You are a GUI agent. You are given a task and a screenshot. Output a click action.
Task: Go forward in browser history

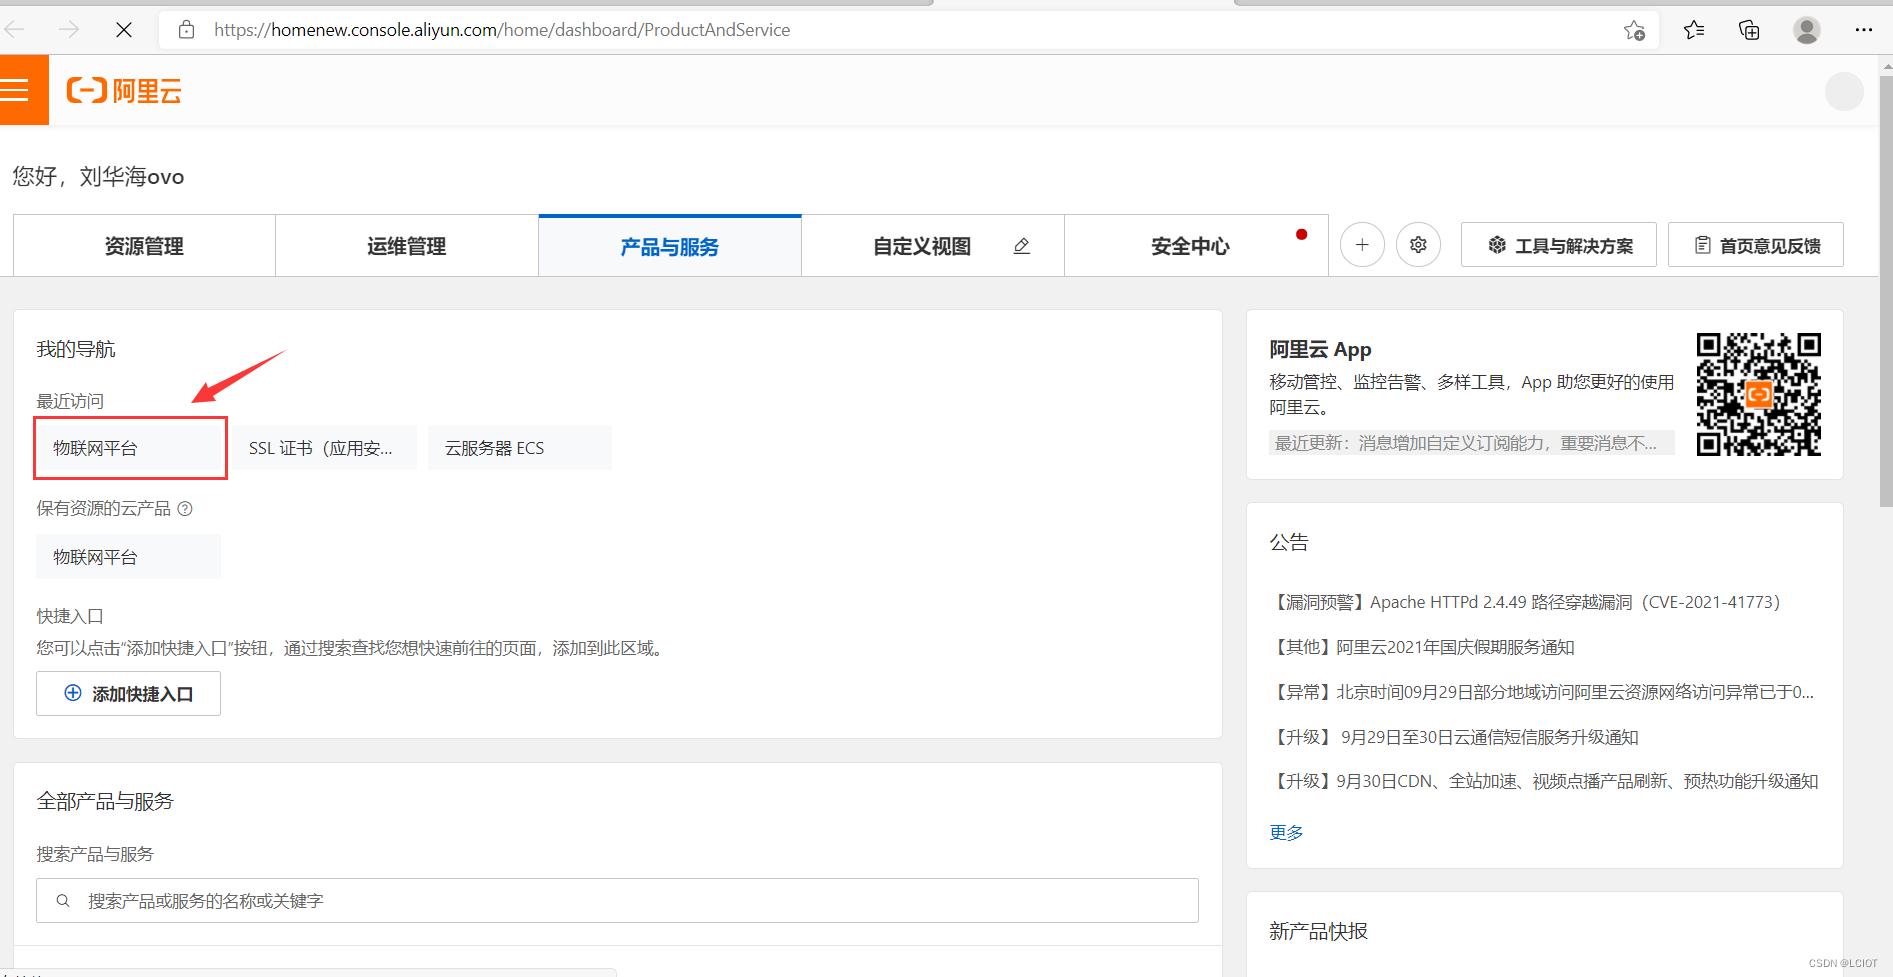click(x=69, y=30)
